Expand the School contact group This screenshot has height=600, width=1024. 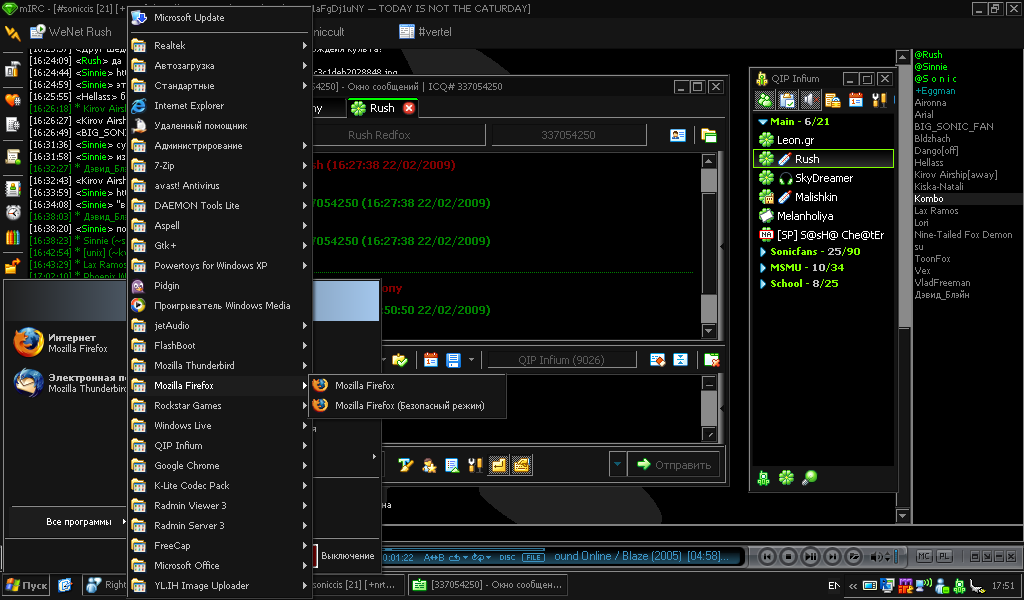tap(763, 284)
